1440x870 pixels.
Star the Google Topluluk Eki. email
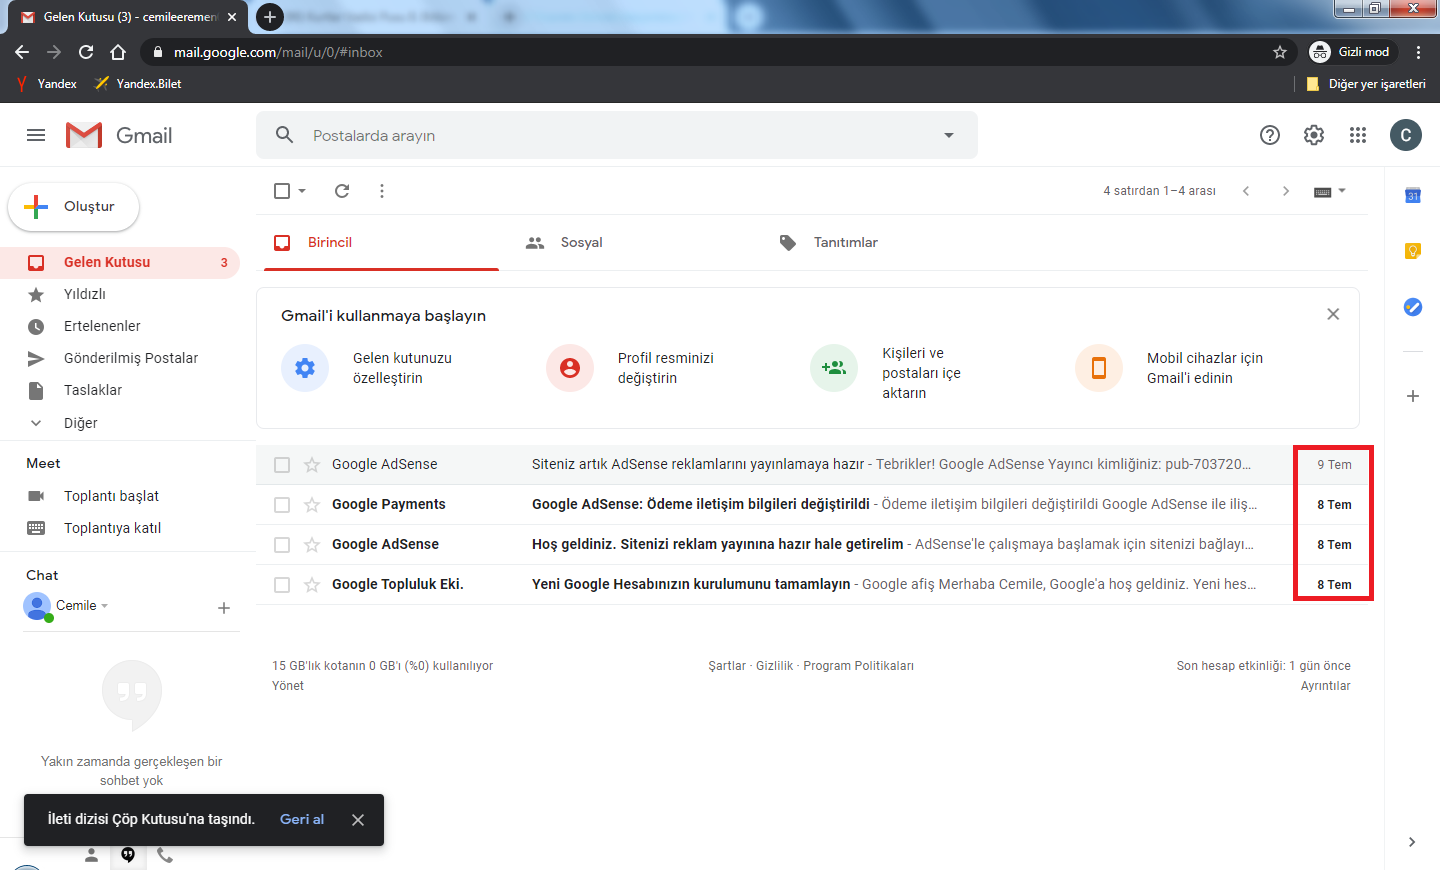312,585
